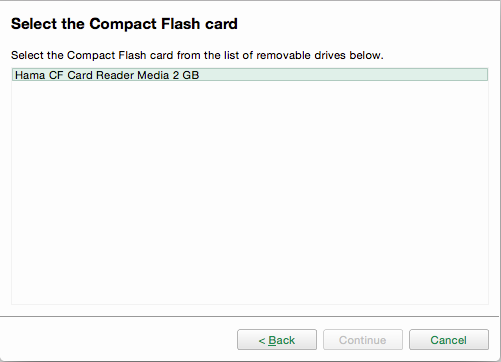The height and width of the screenshot is (362, 501).
Task: Click the removable drives instruction text
Action: click(x=197, y=55)
